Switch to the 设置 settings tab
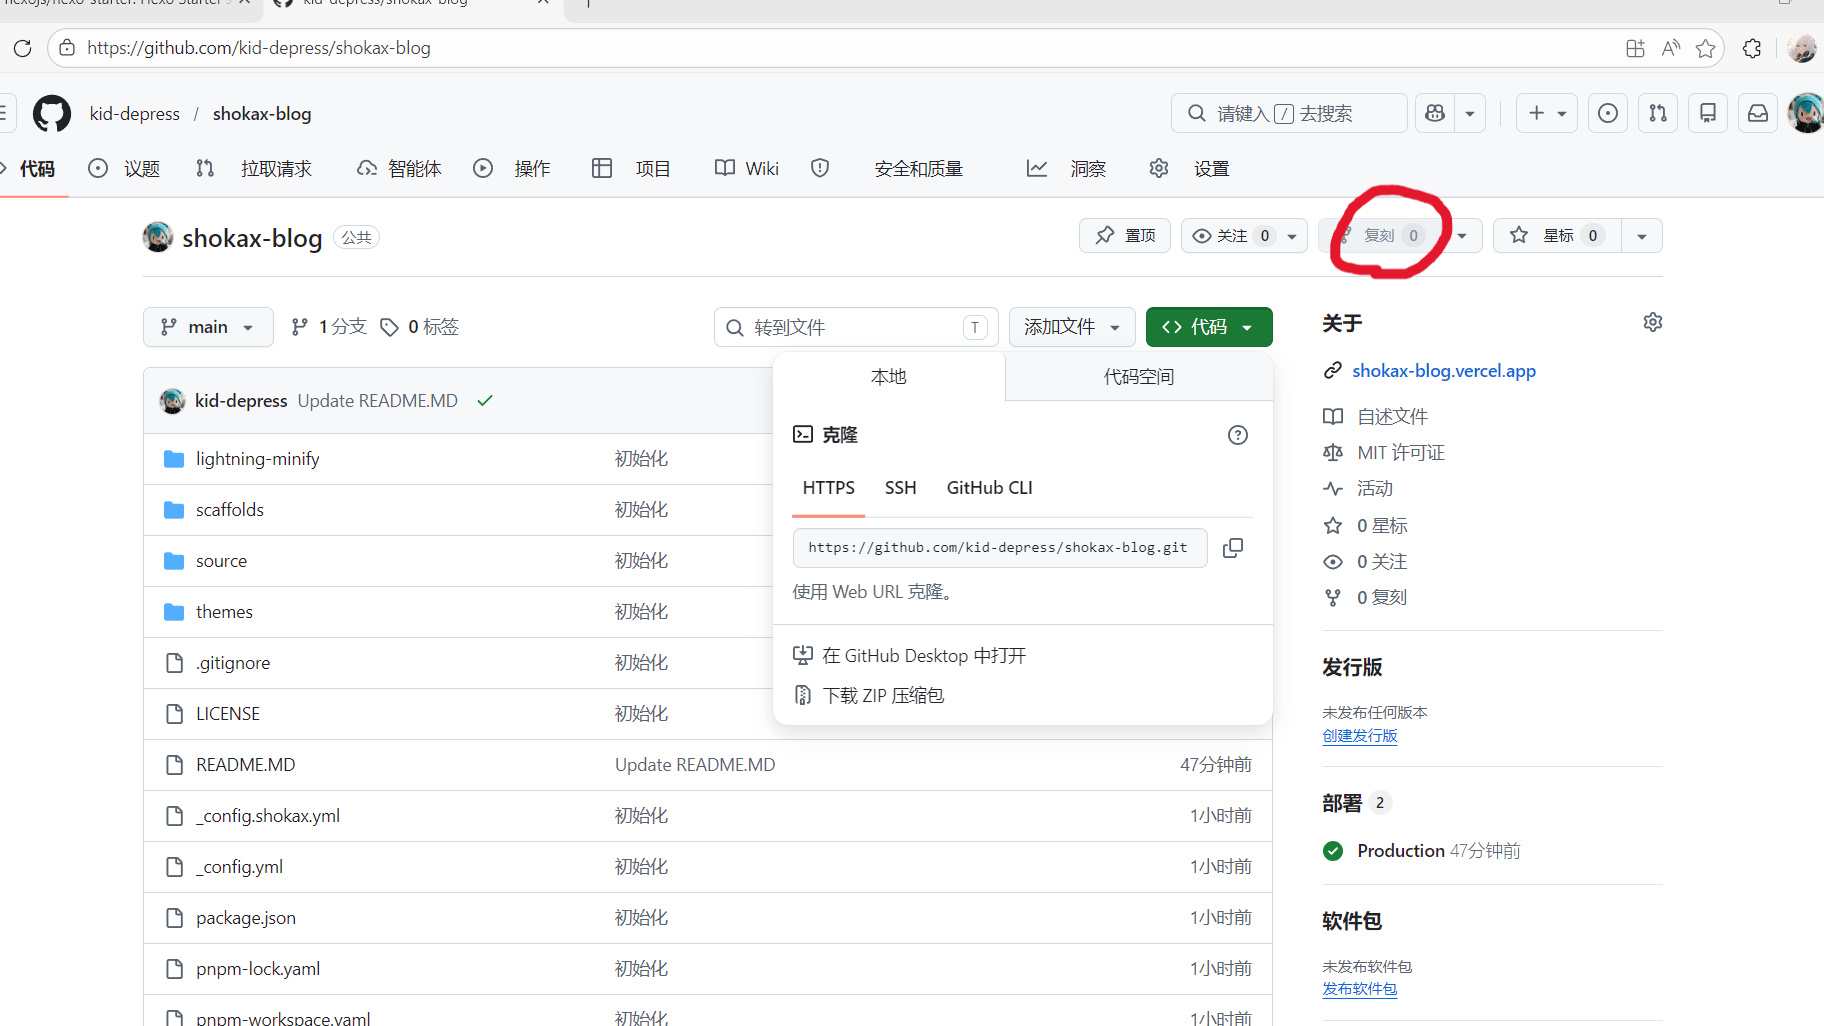Screen dimensions: 1824x1026 pos(1190,169)
